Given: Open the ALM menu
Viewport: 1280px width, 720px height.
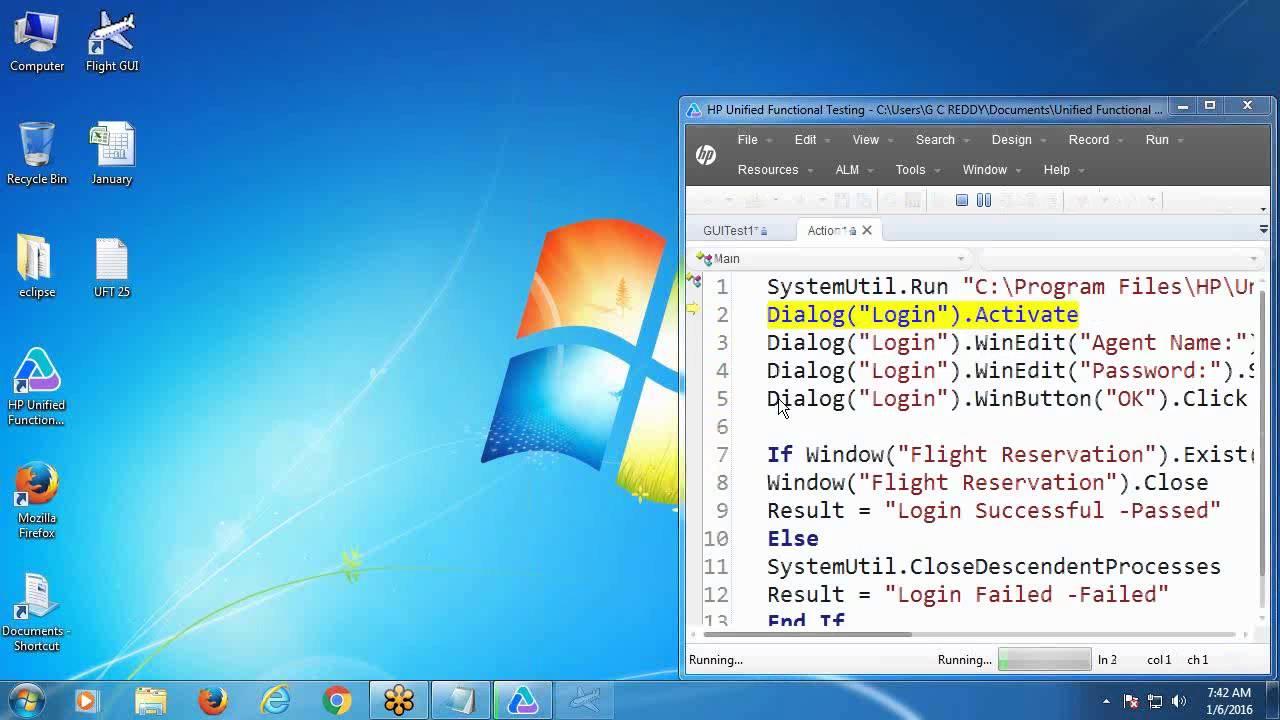Looking at the screenshot, I should 854,170.
